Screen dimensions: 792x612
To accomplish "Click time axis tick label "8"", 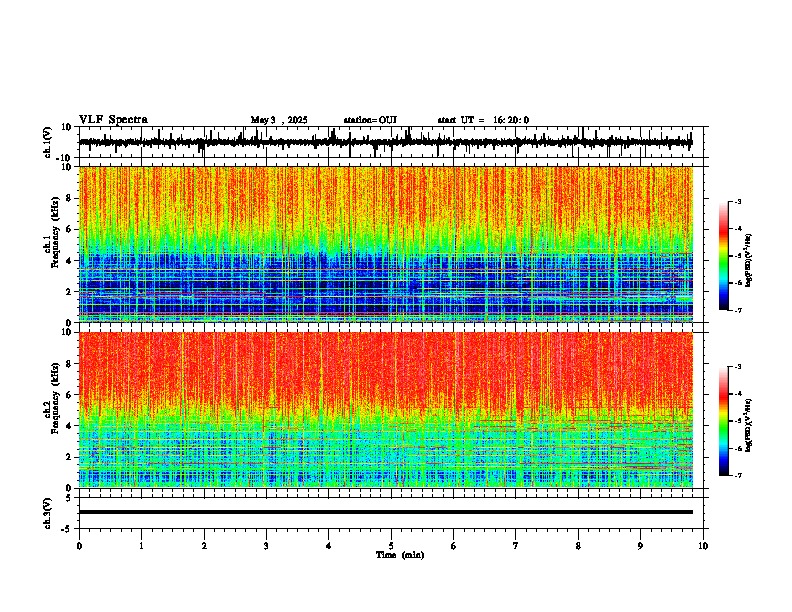I will tap(578, 546).
